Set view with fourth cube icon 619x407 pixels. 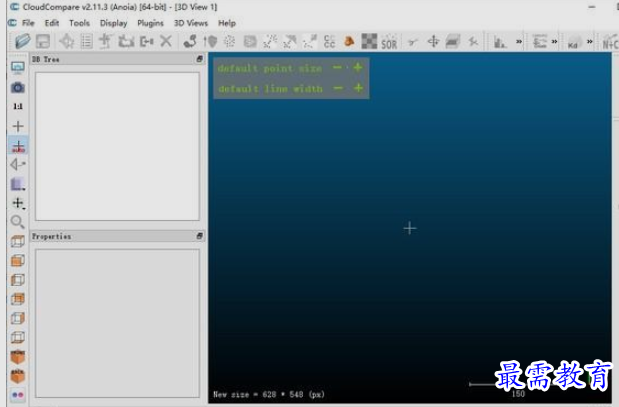[18, 299]
